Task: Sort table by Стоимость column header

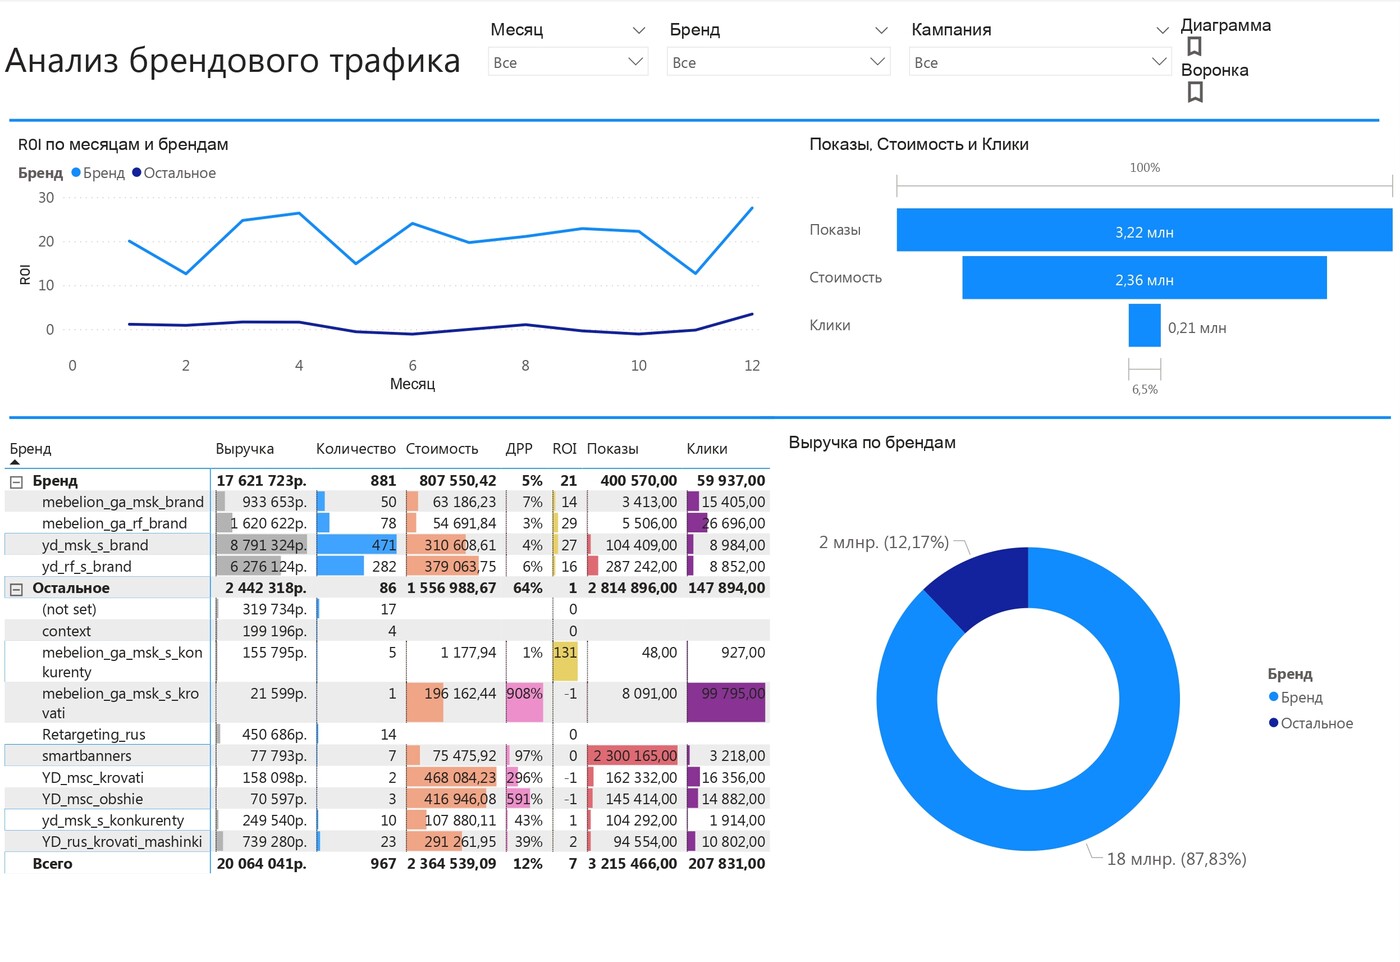Action: (x=442, y=449)
